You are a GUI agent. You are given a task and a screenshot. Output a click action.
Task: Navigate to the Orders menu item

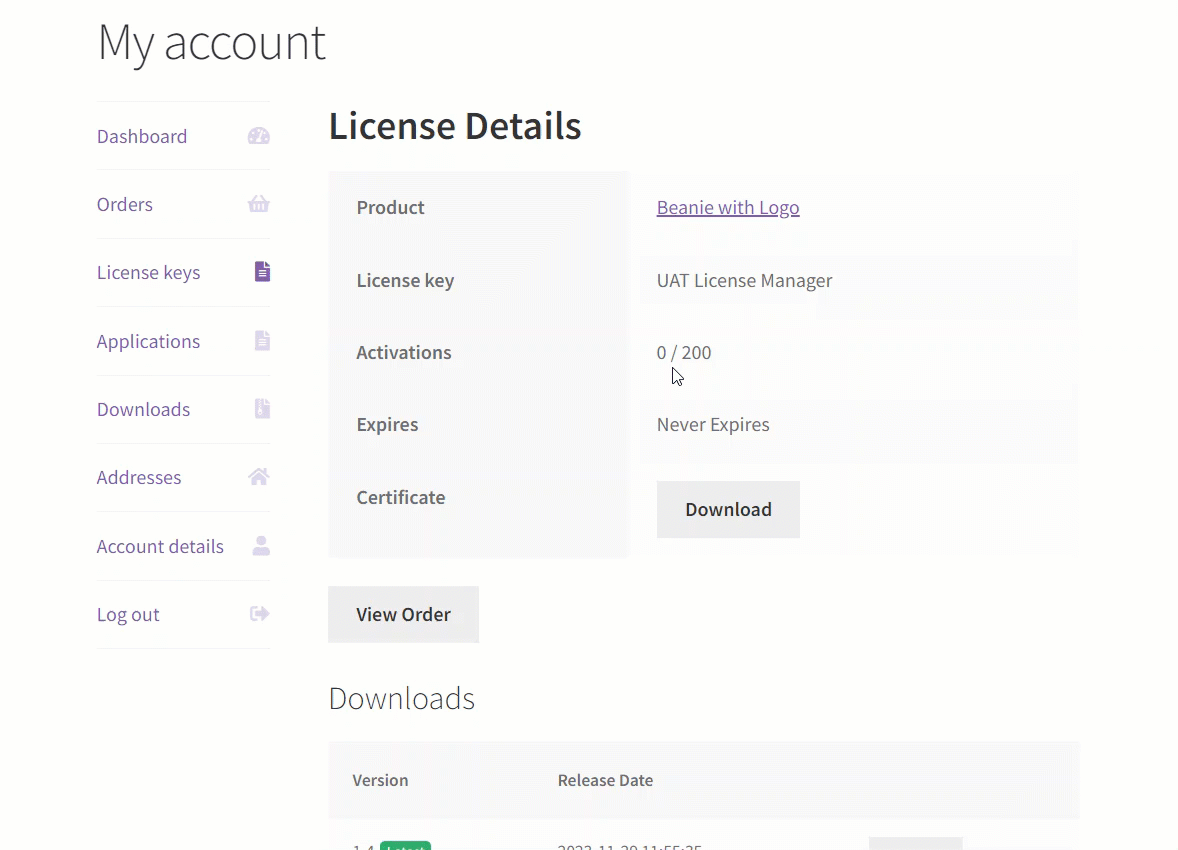click(x=124, y=204)
